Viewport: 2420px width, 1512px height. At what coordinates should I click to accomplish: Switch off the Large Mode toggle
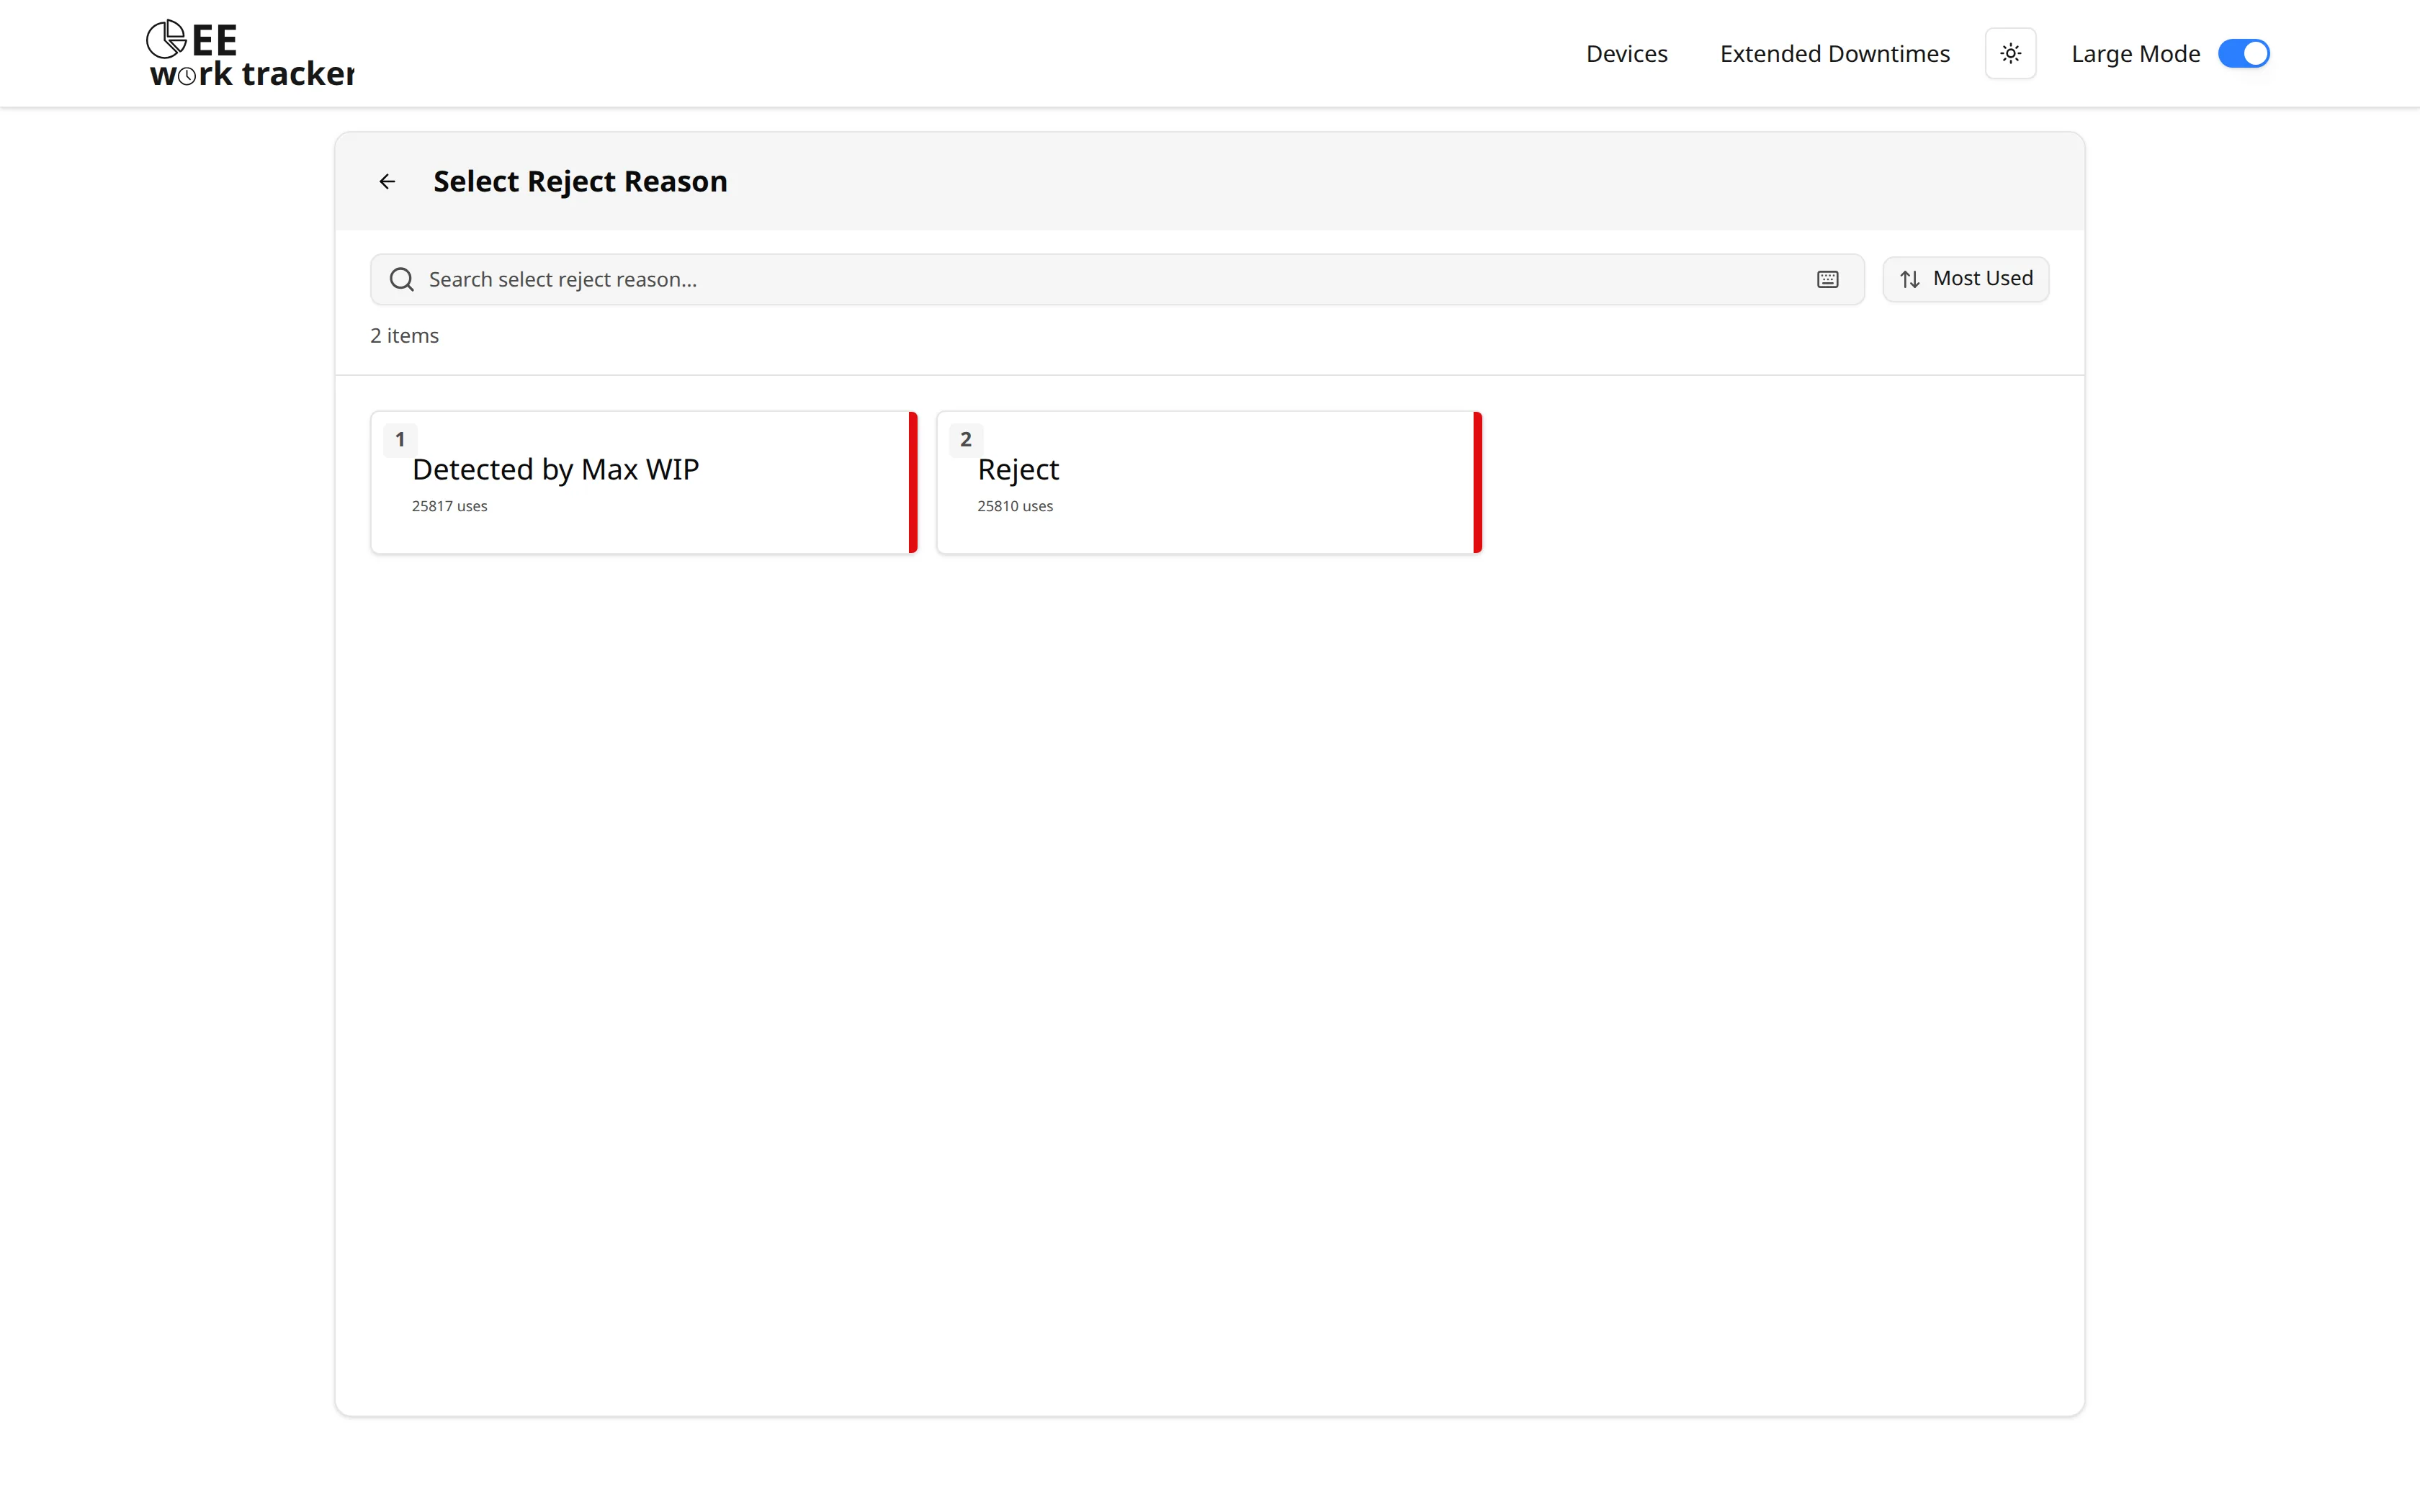click(2243, 53)
